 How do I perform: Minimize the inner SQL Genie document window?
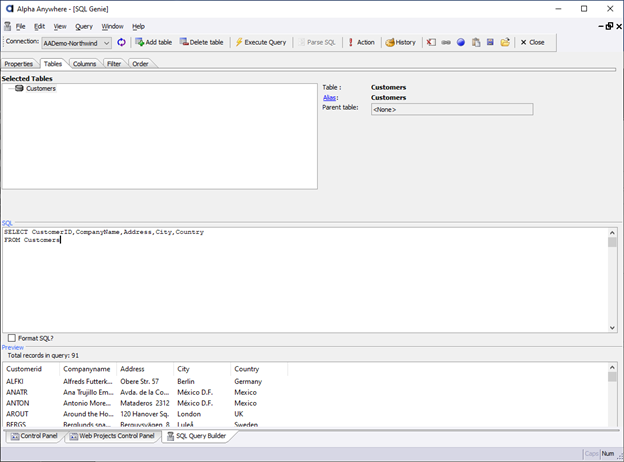601,26
